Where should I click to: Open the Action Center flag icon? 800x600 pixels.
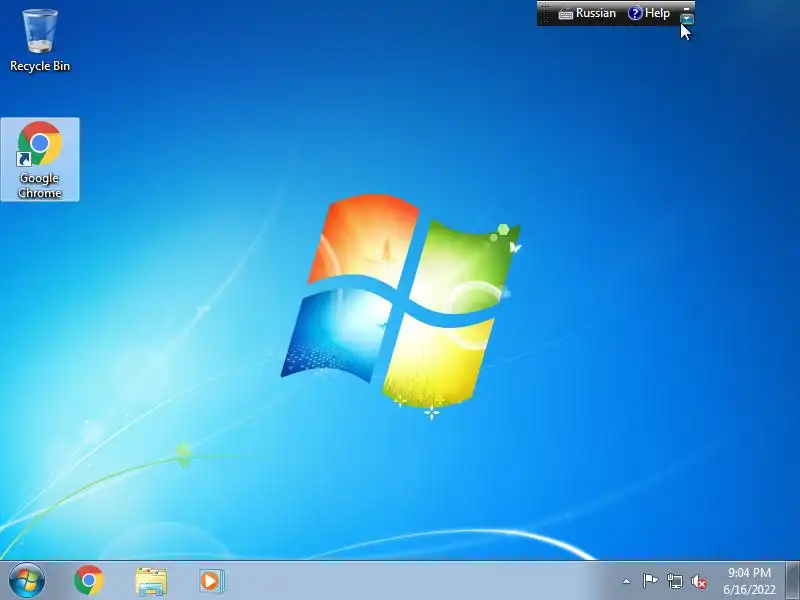(650, 581)
